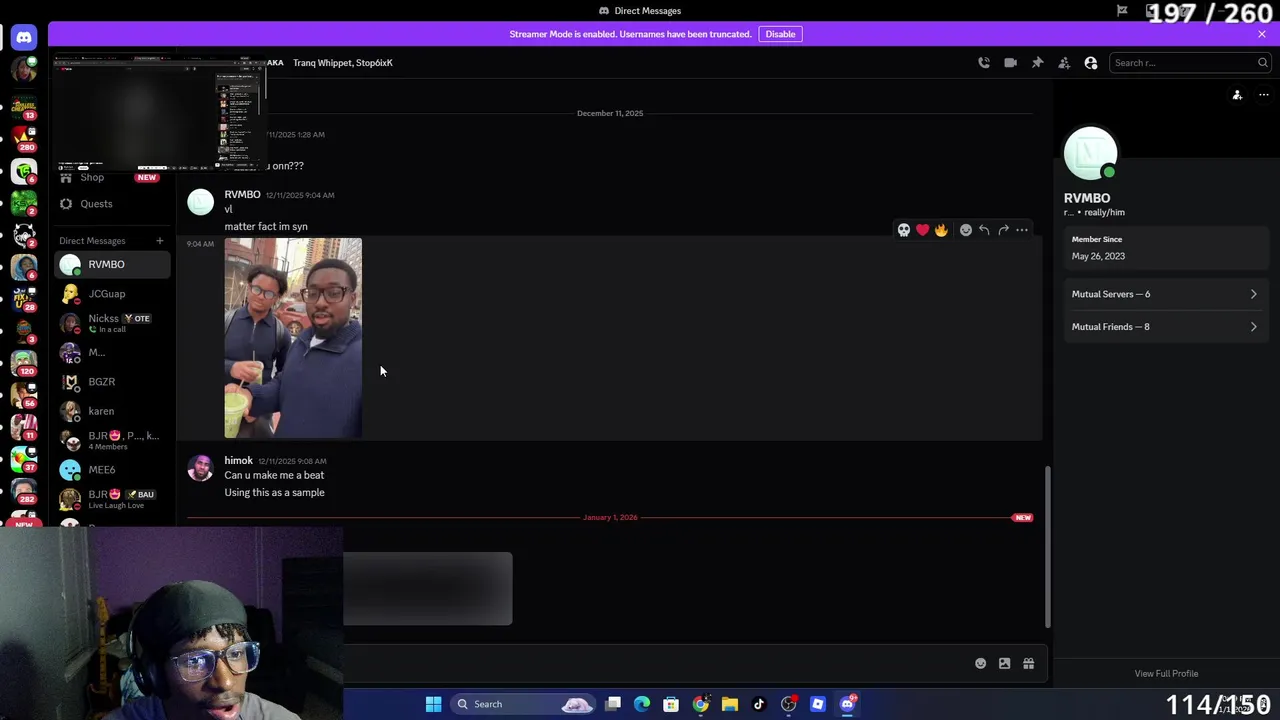Dismiss the Streamer Mode banner

(x=1262, y=34)
